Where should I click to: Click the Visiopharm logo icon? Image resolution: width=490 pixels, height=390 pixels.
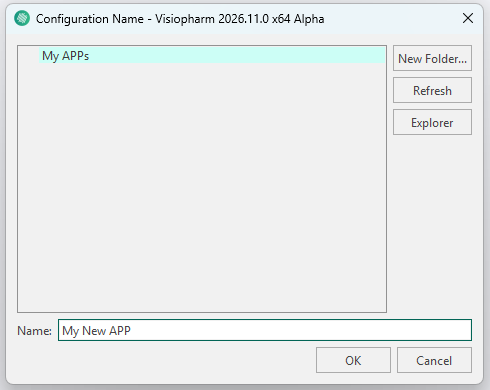(x=22, y=18)
